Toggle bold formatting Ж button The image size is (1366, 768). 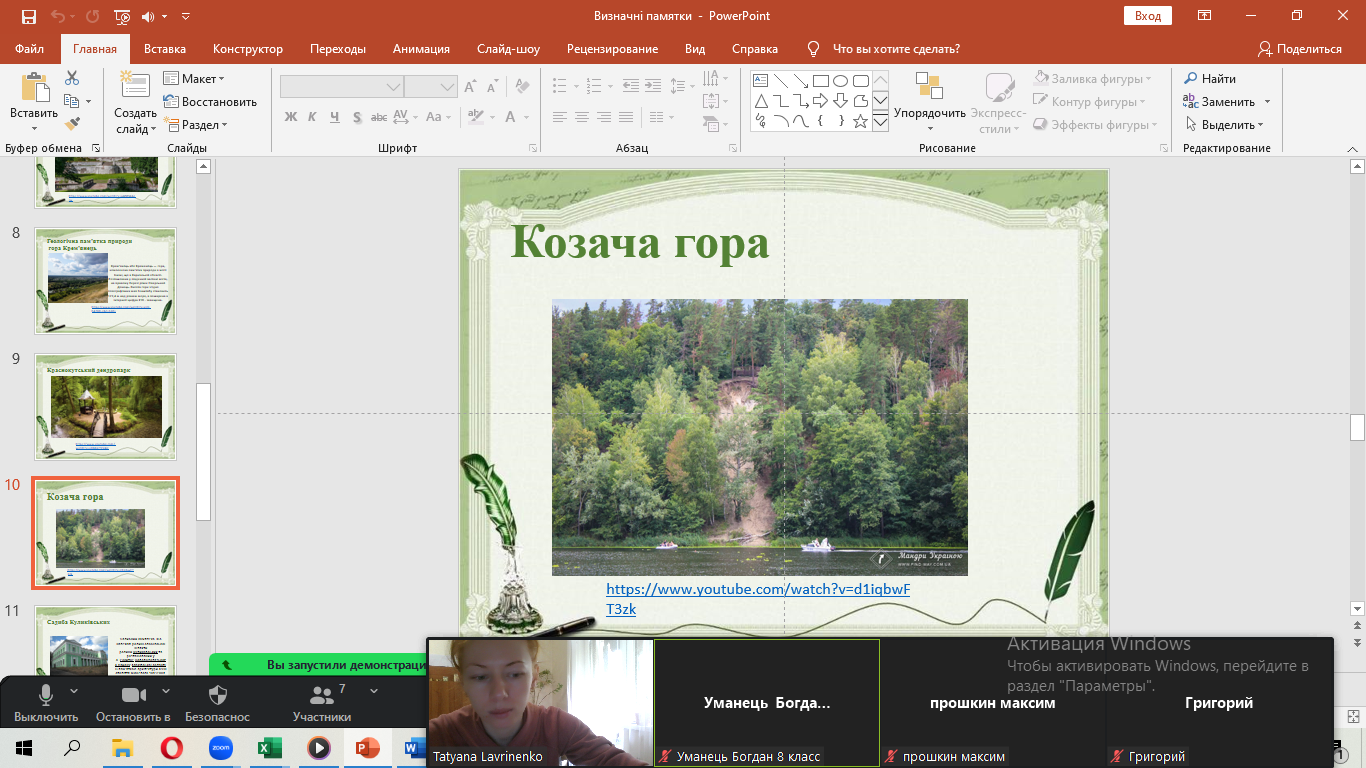tap(291, 117)
